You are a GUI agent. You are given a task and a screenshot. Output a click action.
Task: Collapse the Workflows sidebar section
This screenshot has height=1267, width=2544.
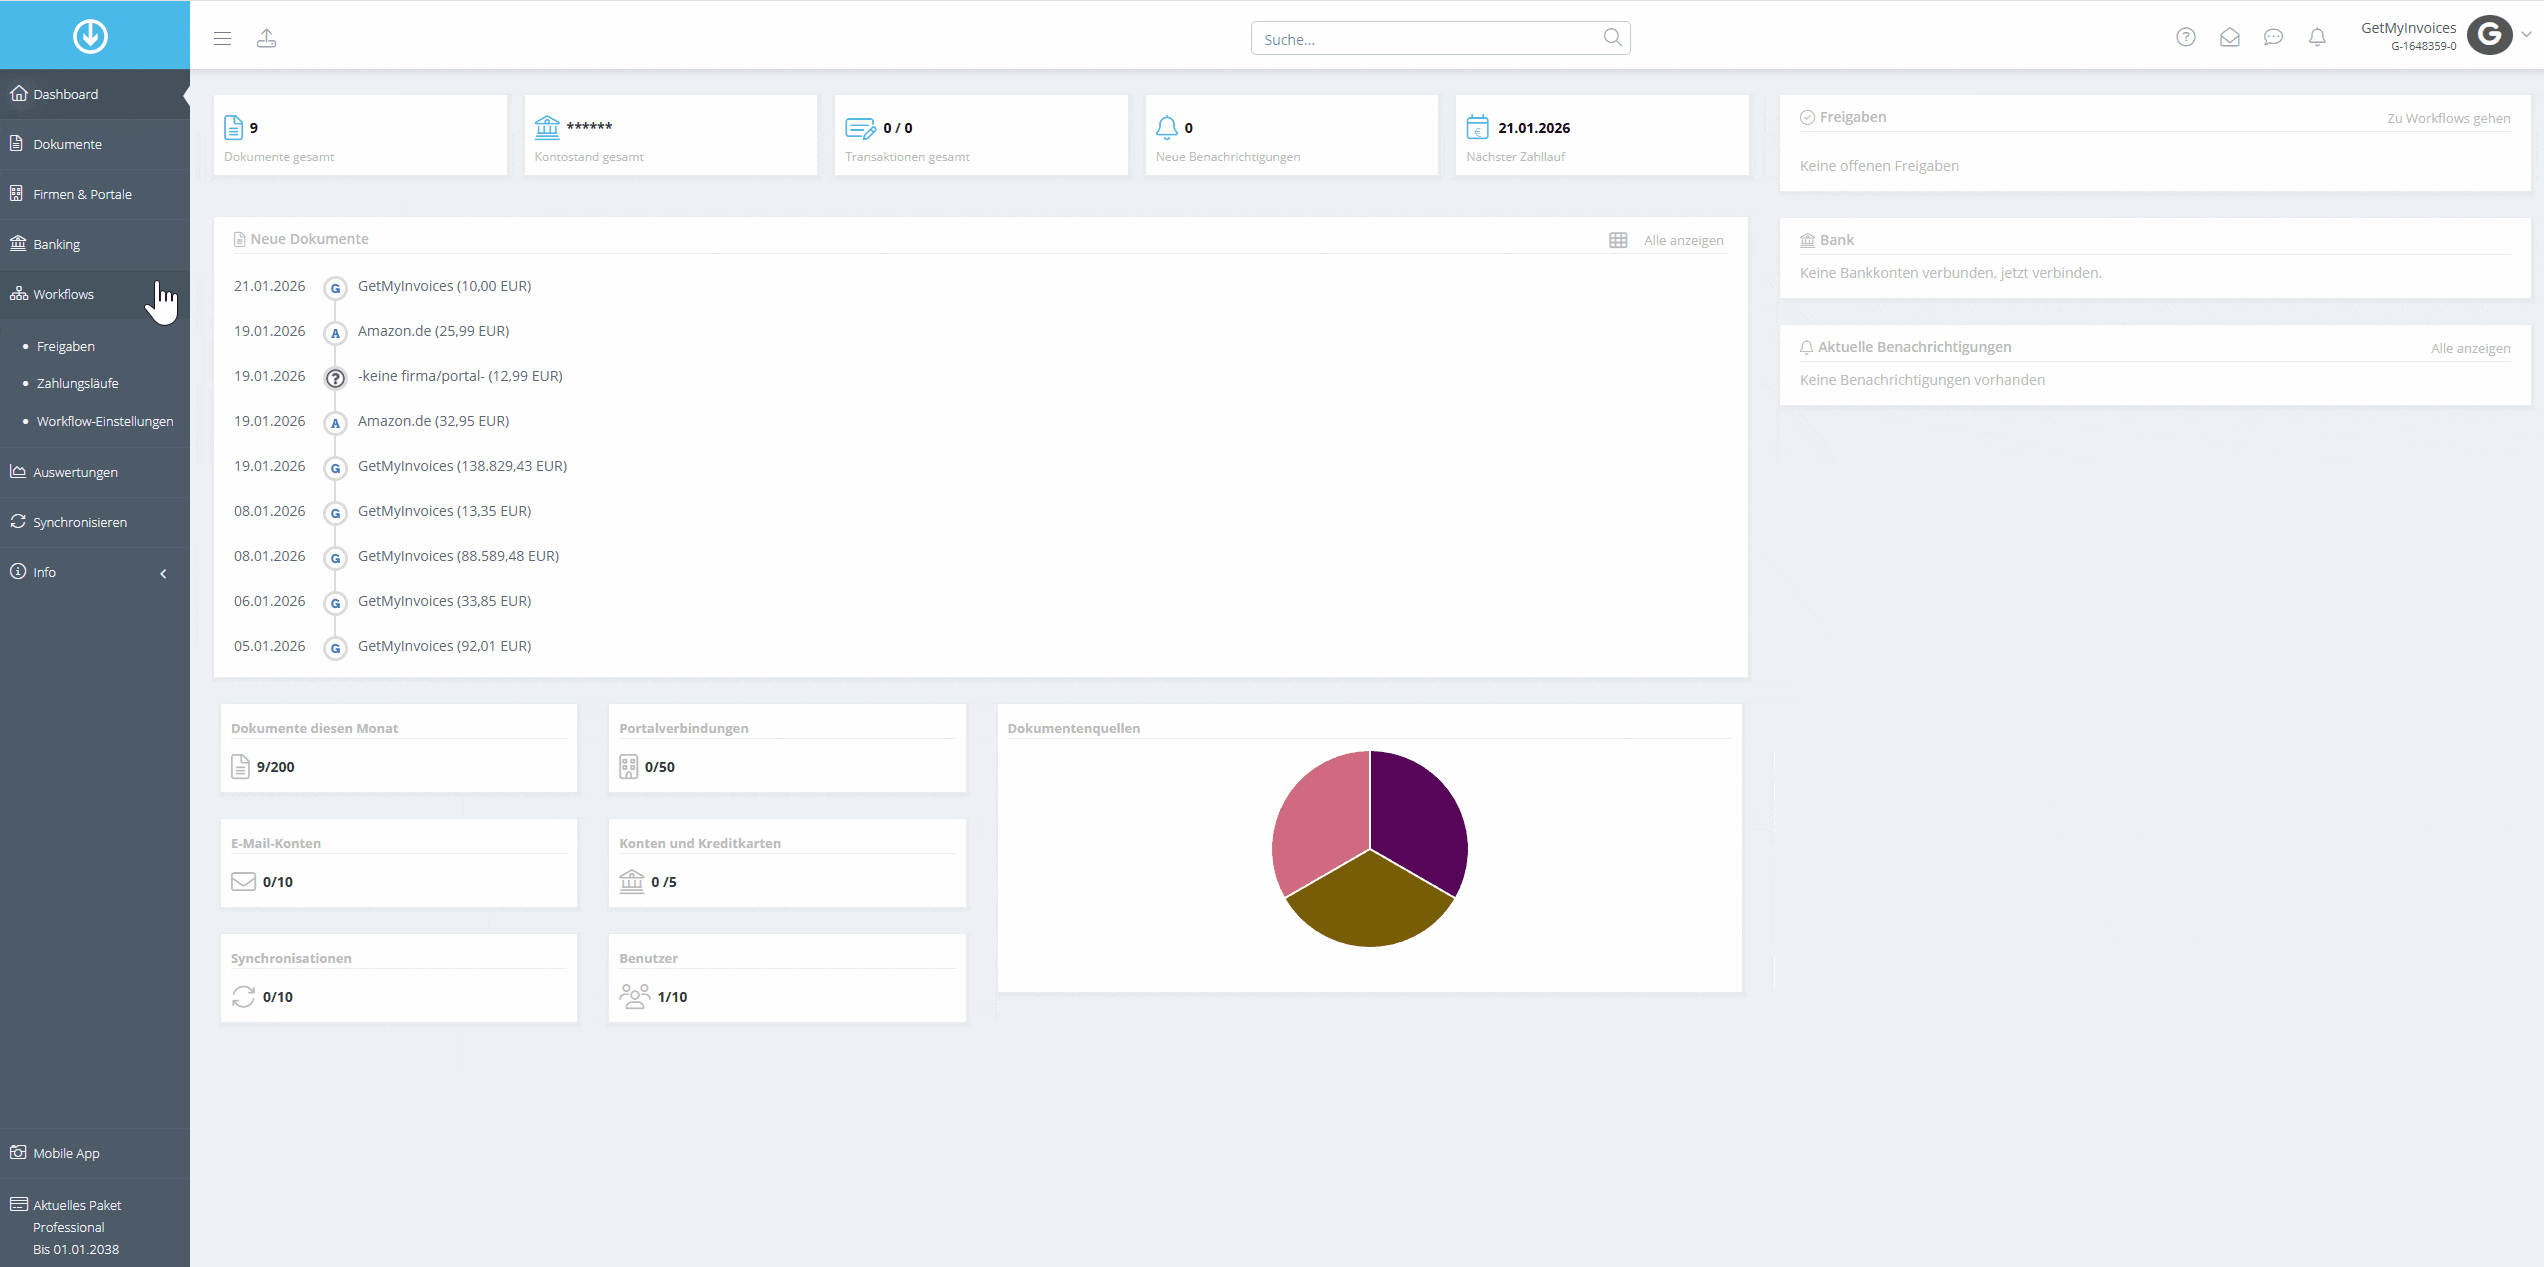tap(95, 294)
